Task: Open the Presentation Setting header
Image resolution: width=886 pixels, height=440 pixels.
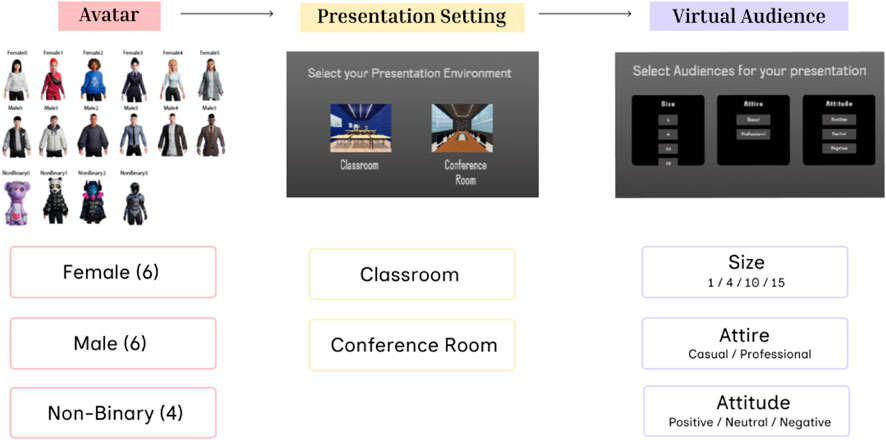Action: pos(411,16)
